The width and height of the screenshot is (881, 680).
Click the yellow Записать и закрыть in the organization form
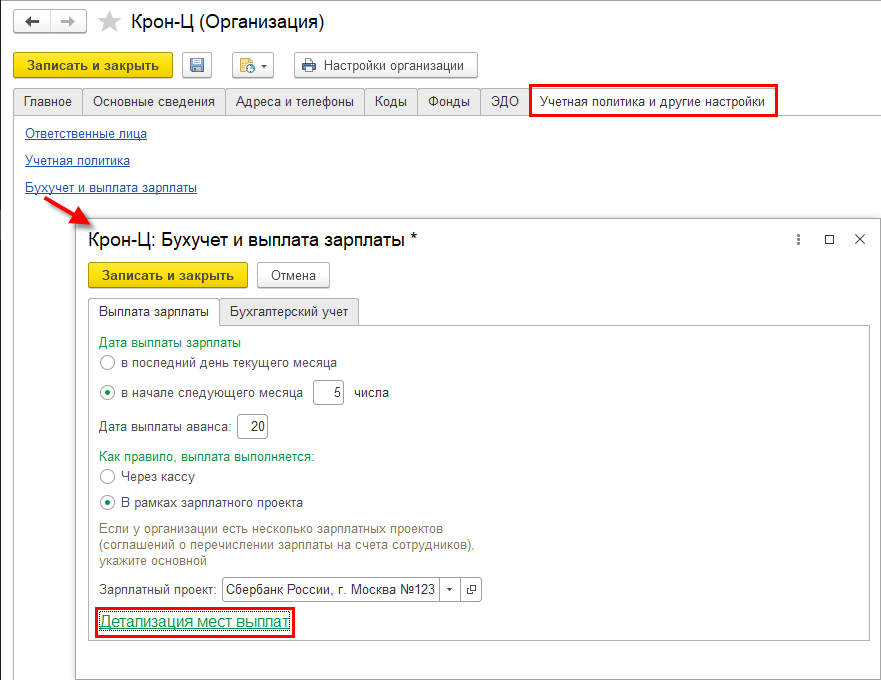pos(93,65)
